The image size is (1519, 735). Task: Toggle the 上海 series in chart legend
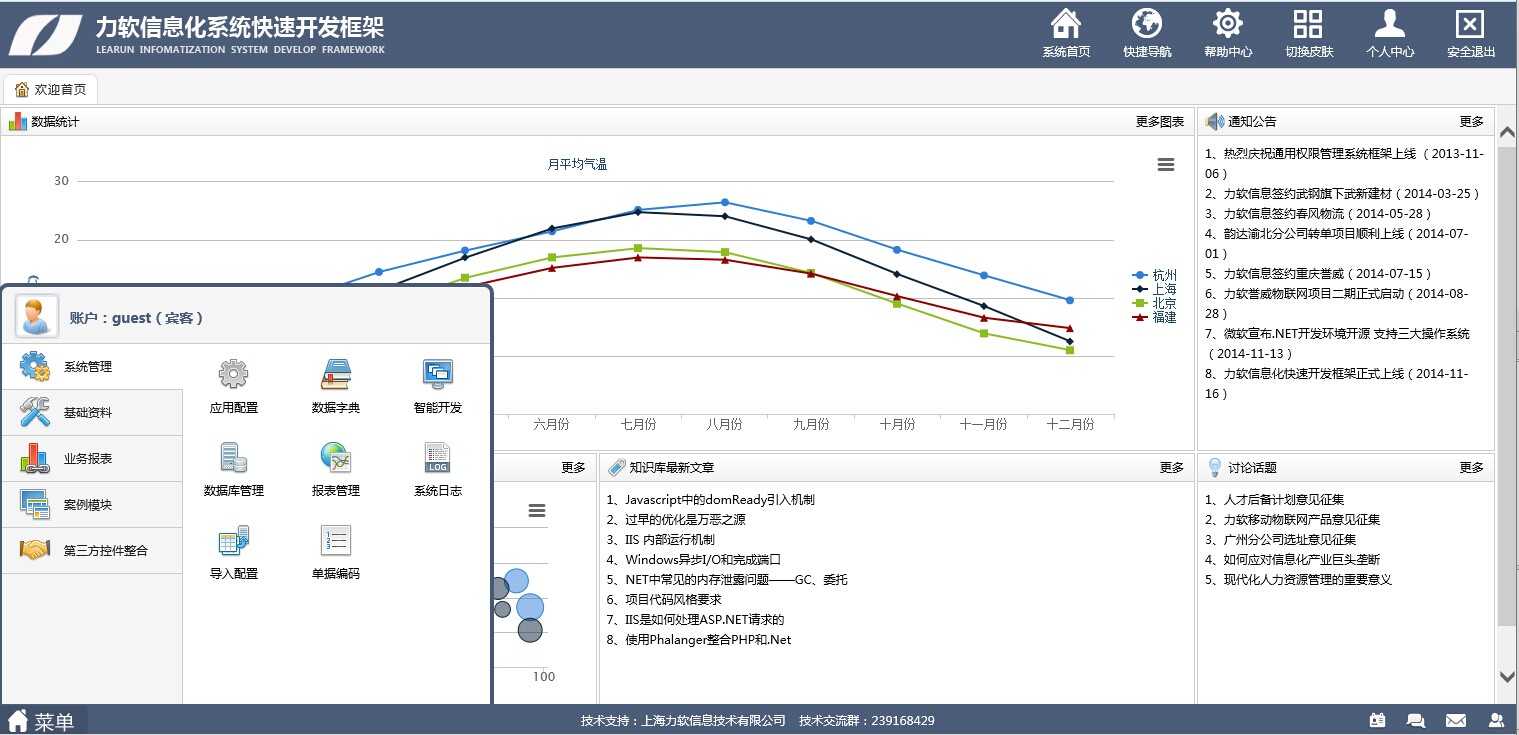coord(1154,289)
